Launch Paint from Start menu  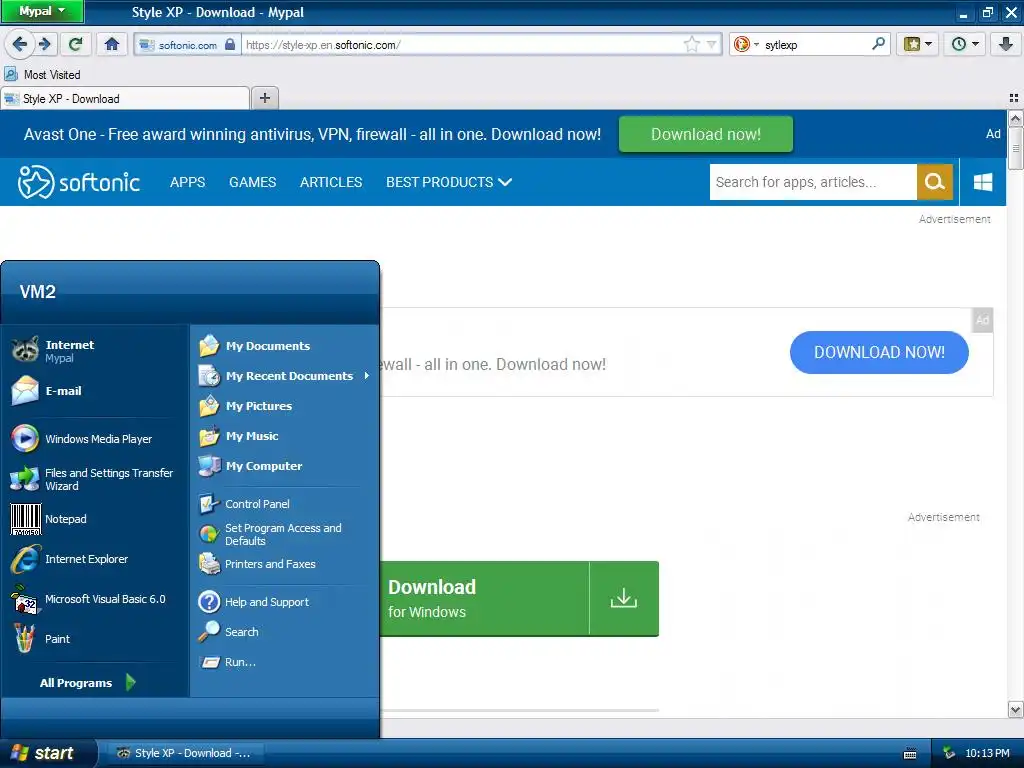pos(95,639)
